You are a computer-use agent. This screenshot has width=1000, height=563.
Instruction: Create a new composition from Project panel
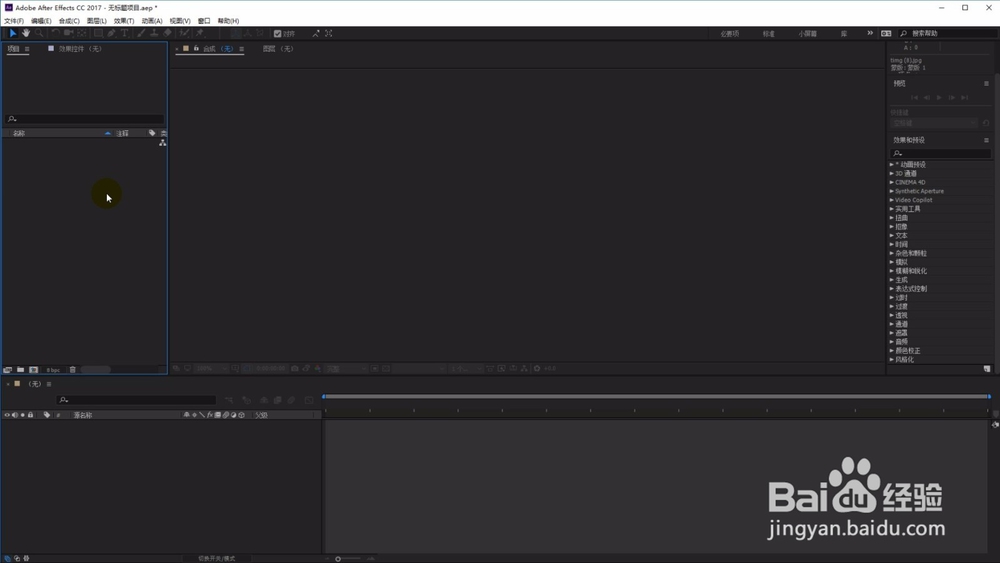click(33, 370)
